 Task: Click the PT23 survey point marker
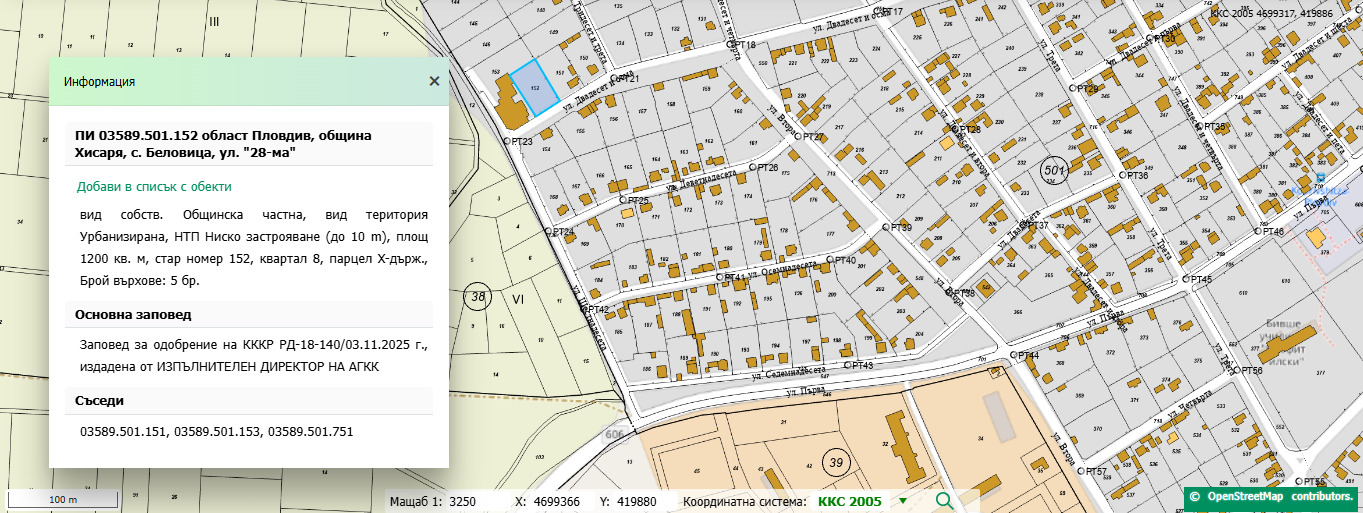pyautogui.click(x=507, y=142)
